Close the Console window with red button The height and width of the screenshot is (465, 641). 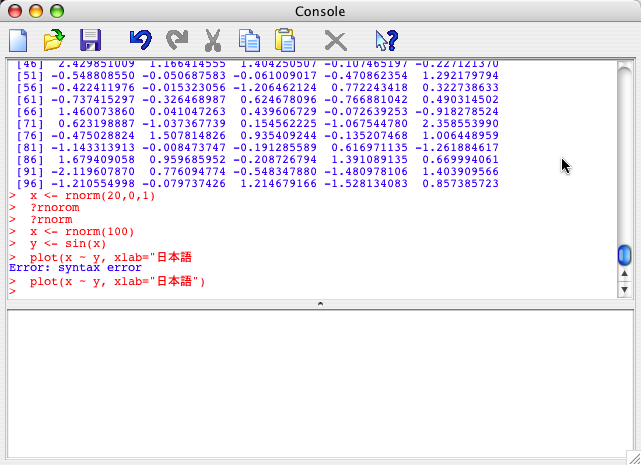15,12
